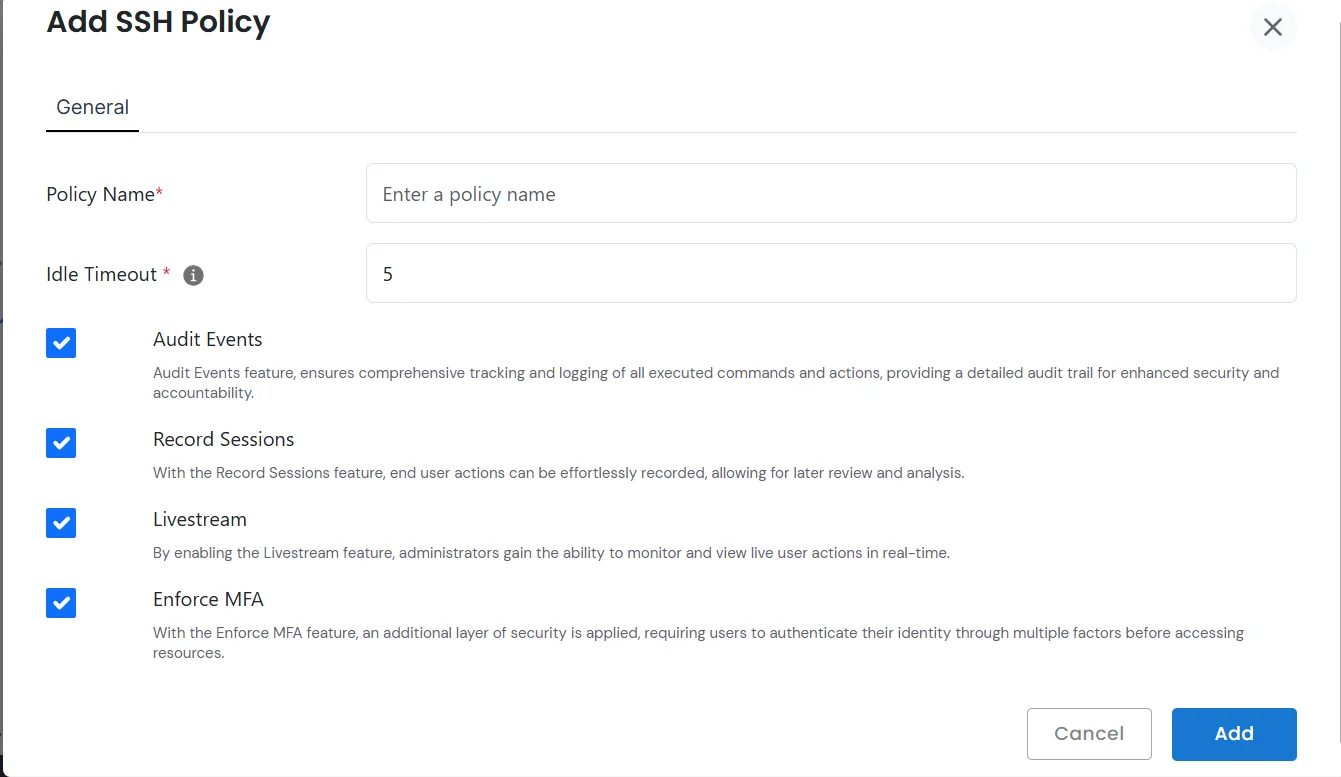Screen dimensions: 1341x777
Task: Select the Idle Timeout value field
Action: 831,273
